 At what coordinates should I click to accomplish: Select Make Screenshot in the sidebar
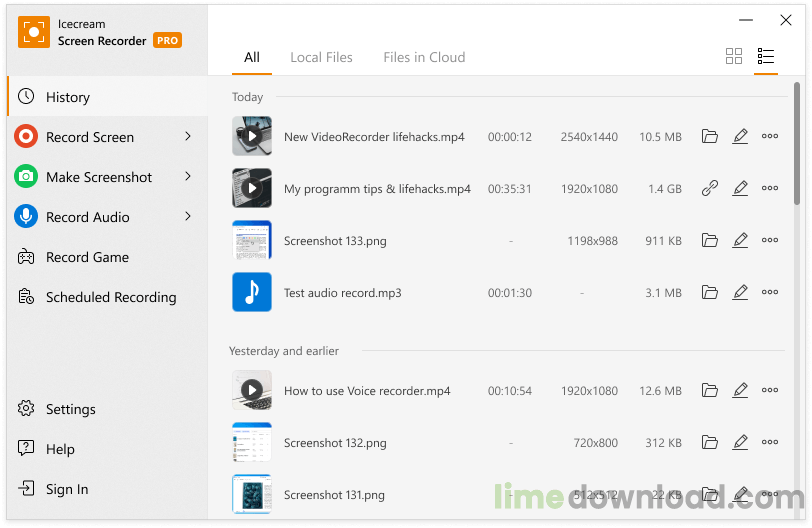pyautogui.click(x=108, y=177)
